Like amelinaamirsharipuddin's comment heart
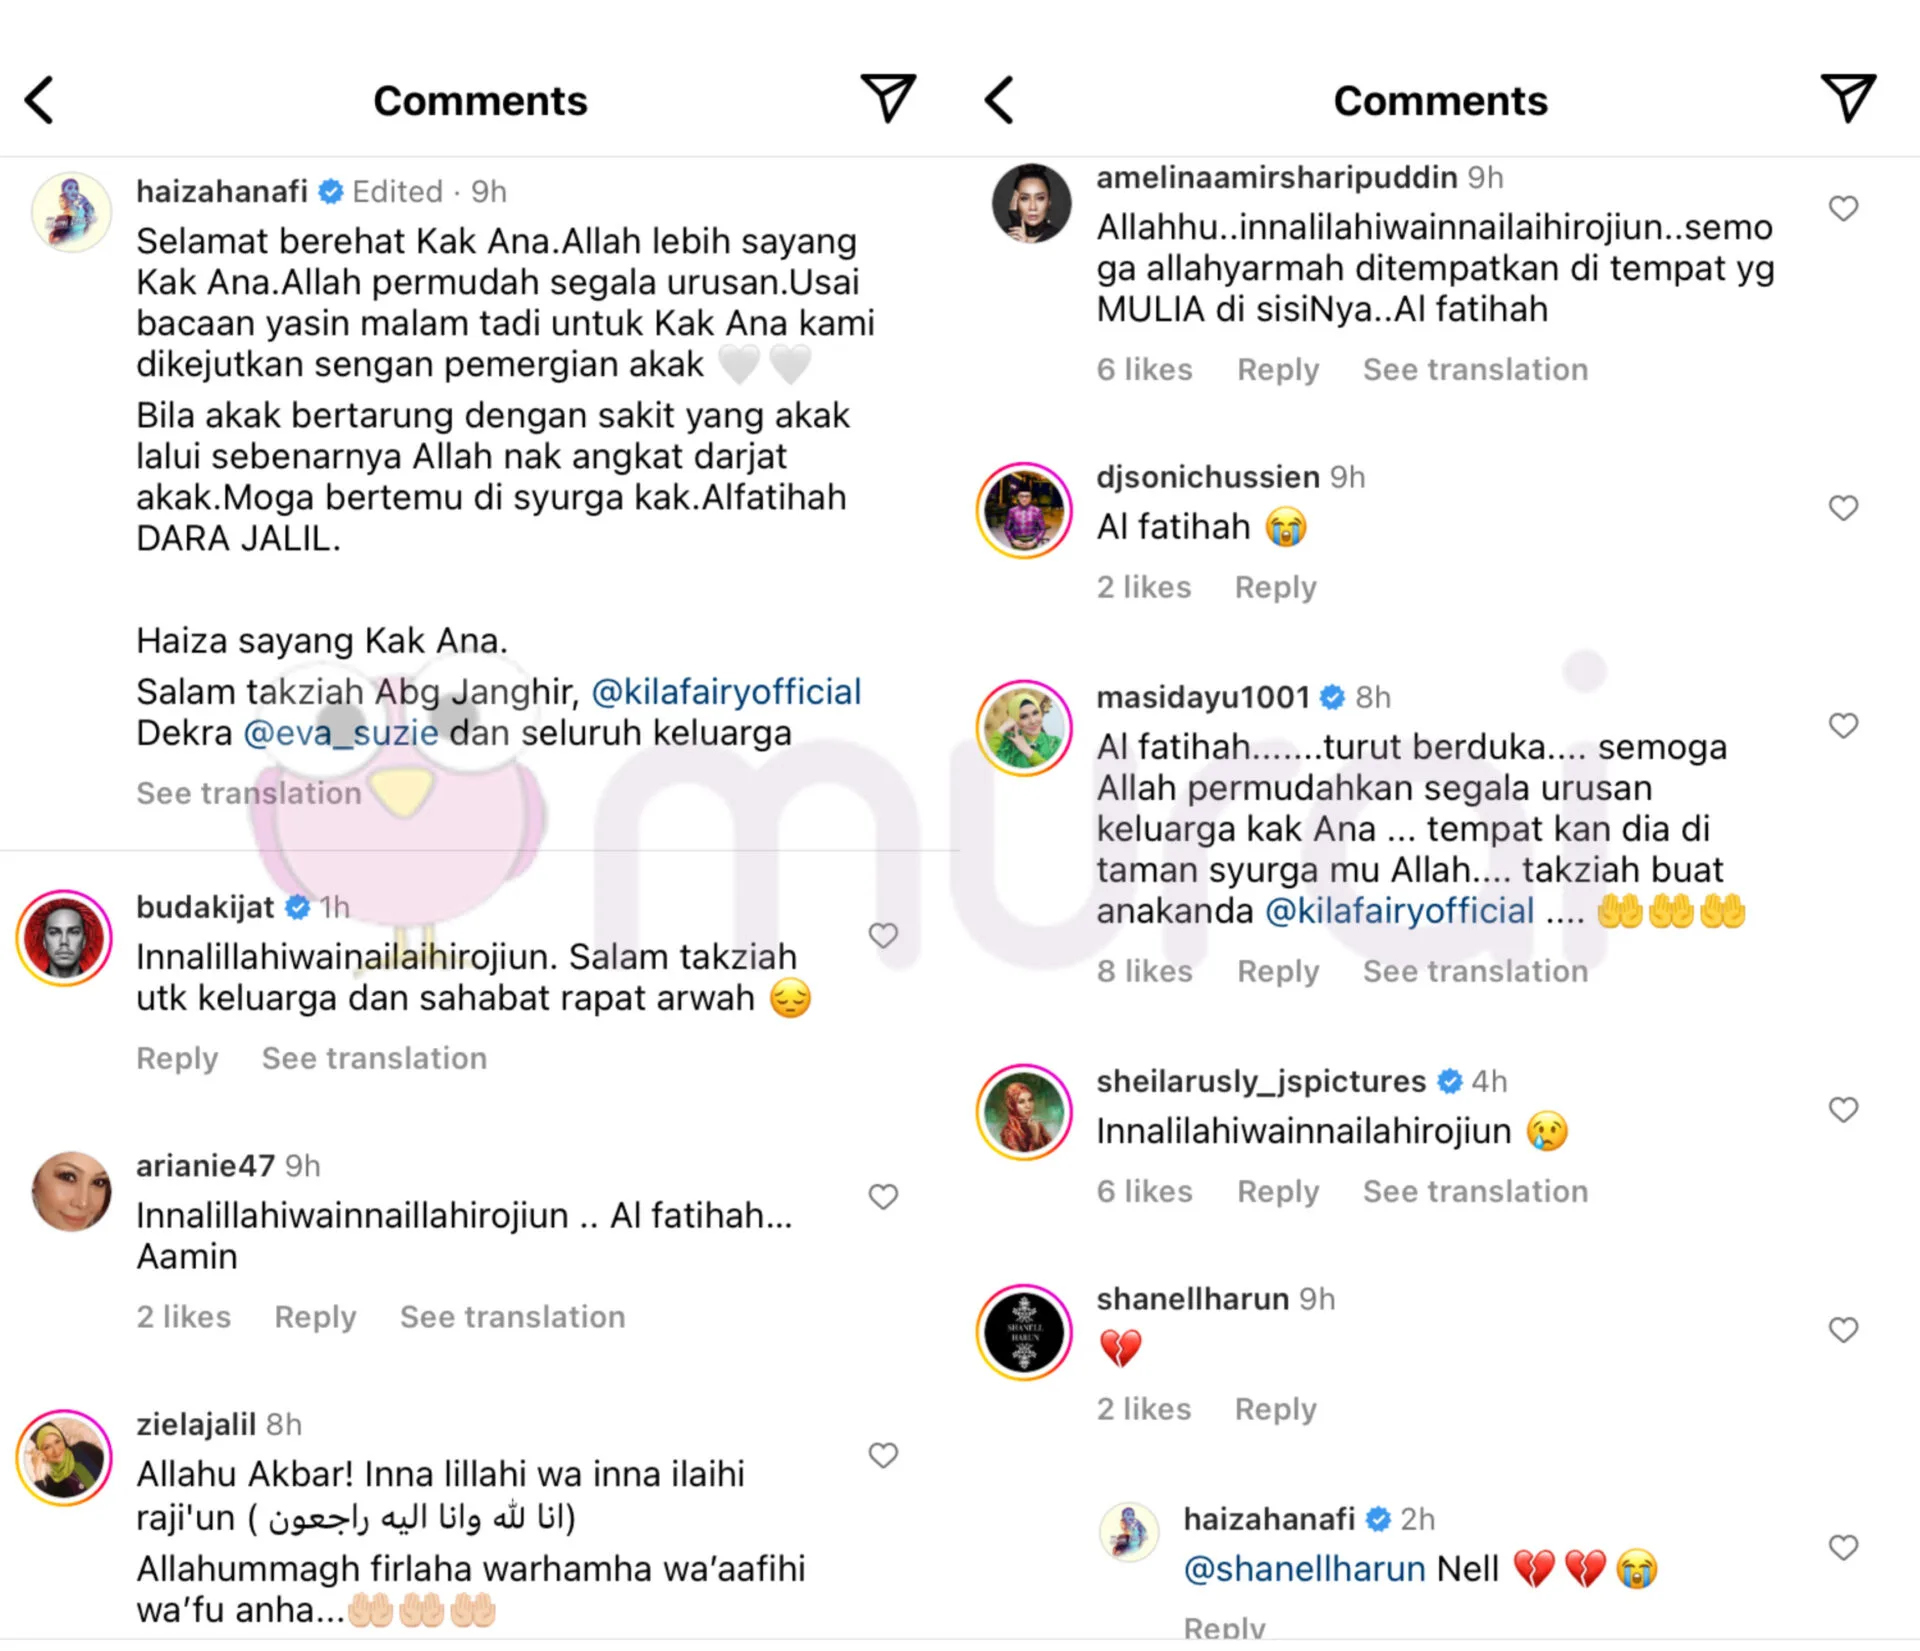 1843,209
